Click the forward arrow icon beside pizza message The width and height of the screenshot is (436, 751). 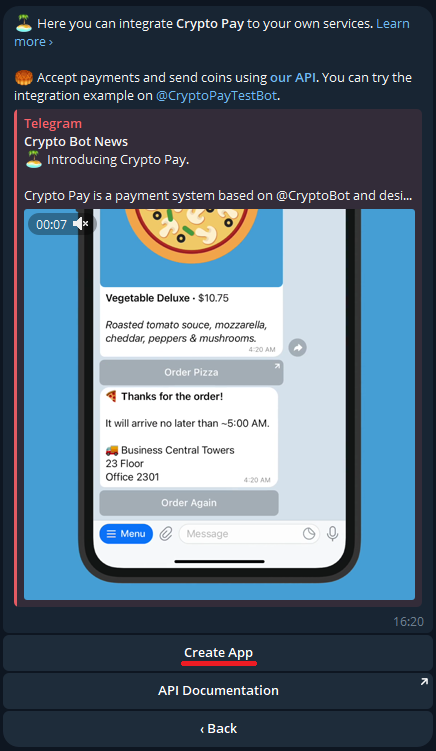click(298, 348)
